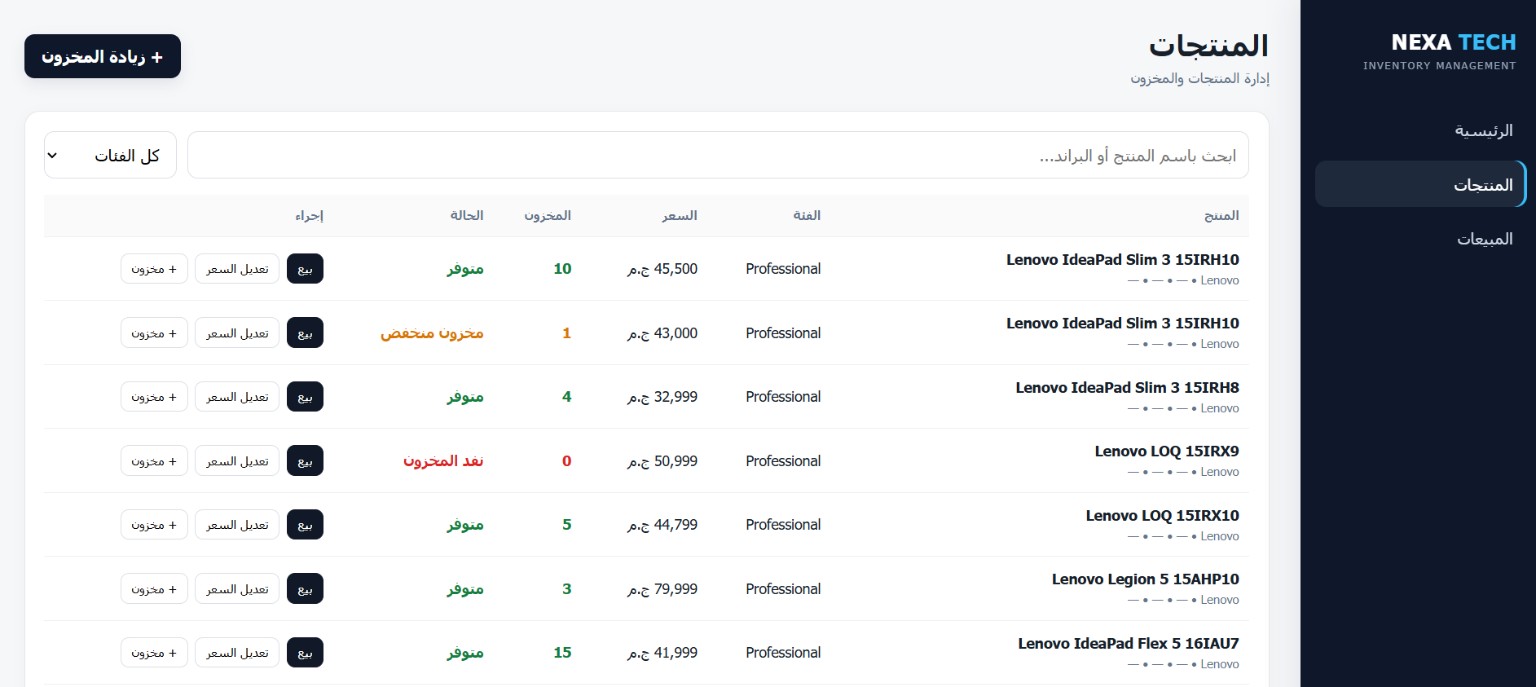Click بيع for the 45,500 IdeaPad Slim 3
Screen dimensions: 1536x687
305,268
